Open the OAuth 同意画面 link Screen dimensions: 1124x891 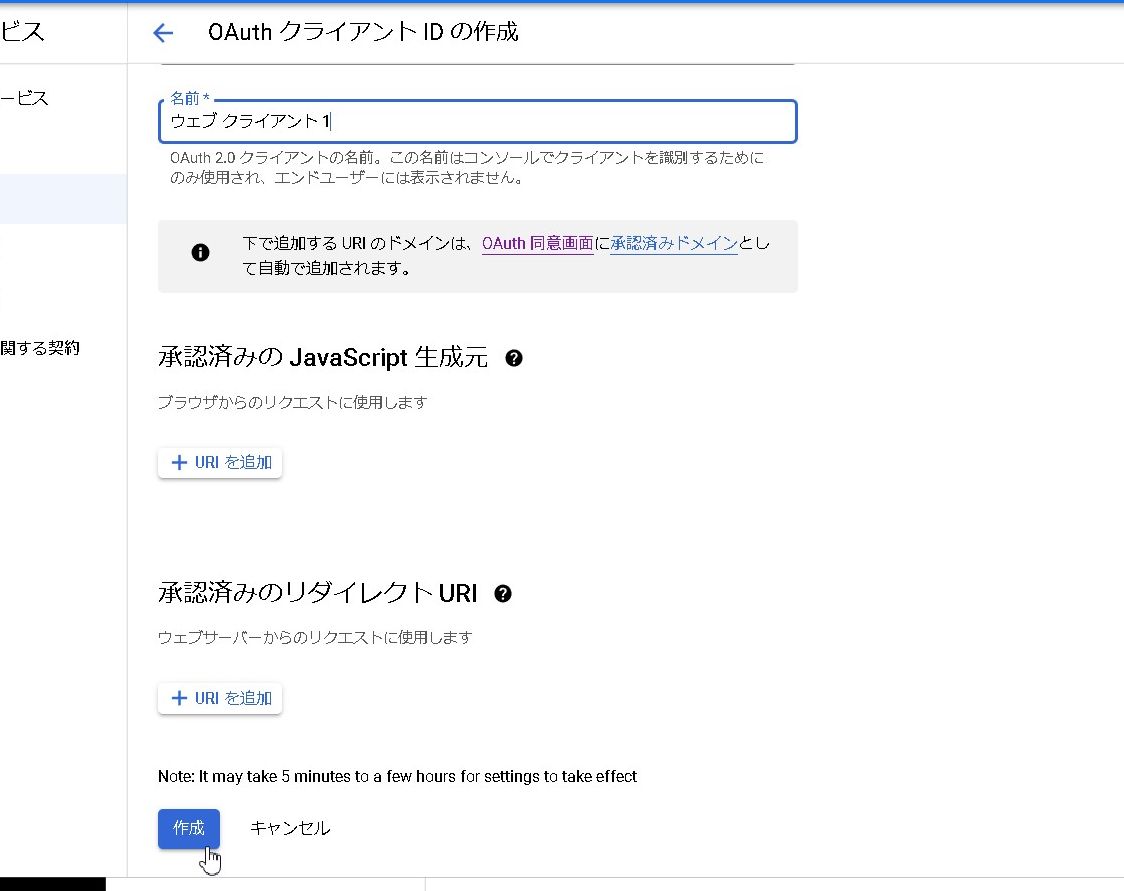pyautogui.click(x=537, y=243)
